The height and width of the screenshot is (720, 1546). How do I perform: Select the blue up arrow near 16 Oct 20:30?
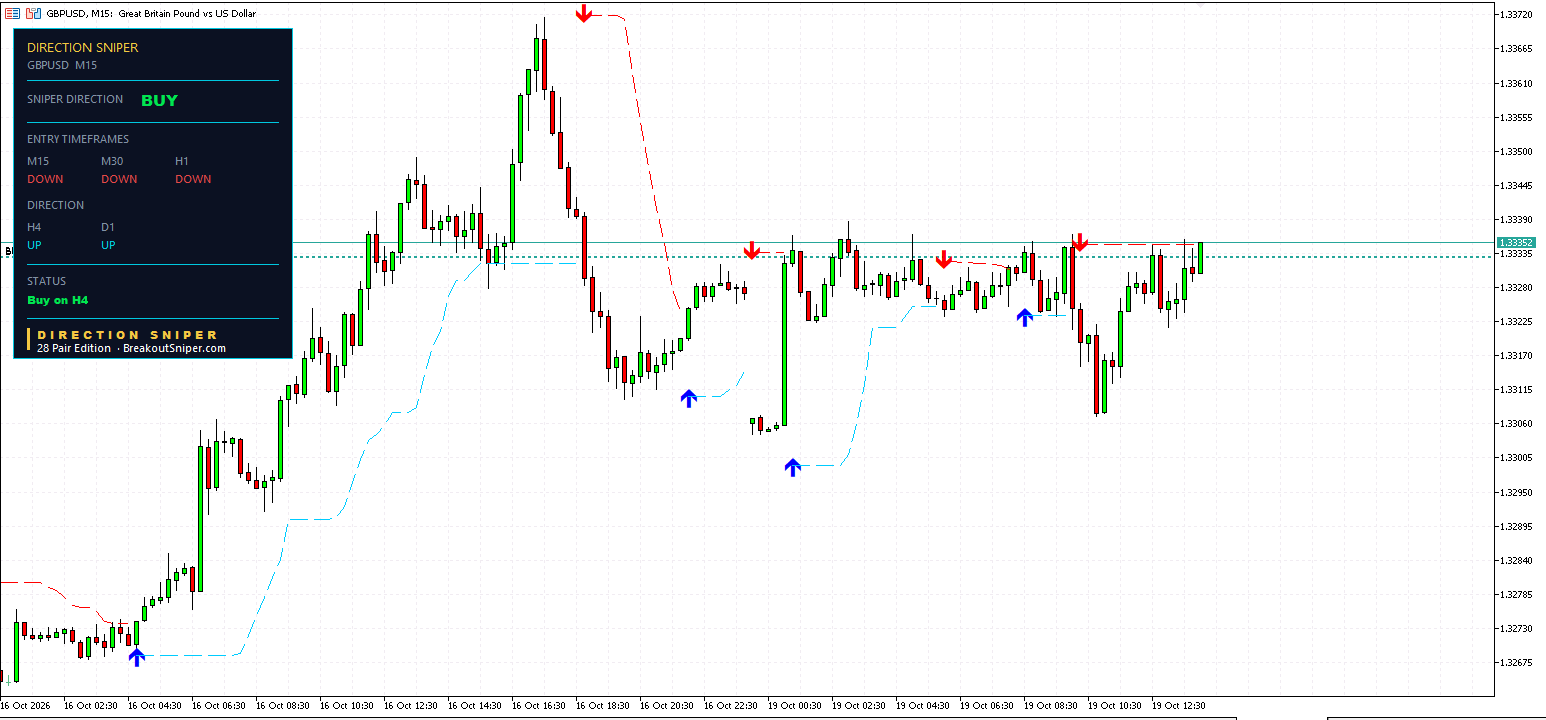(688, 398)
